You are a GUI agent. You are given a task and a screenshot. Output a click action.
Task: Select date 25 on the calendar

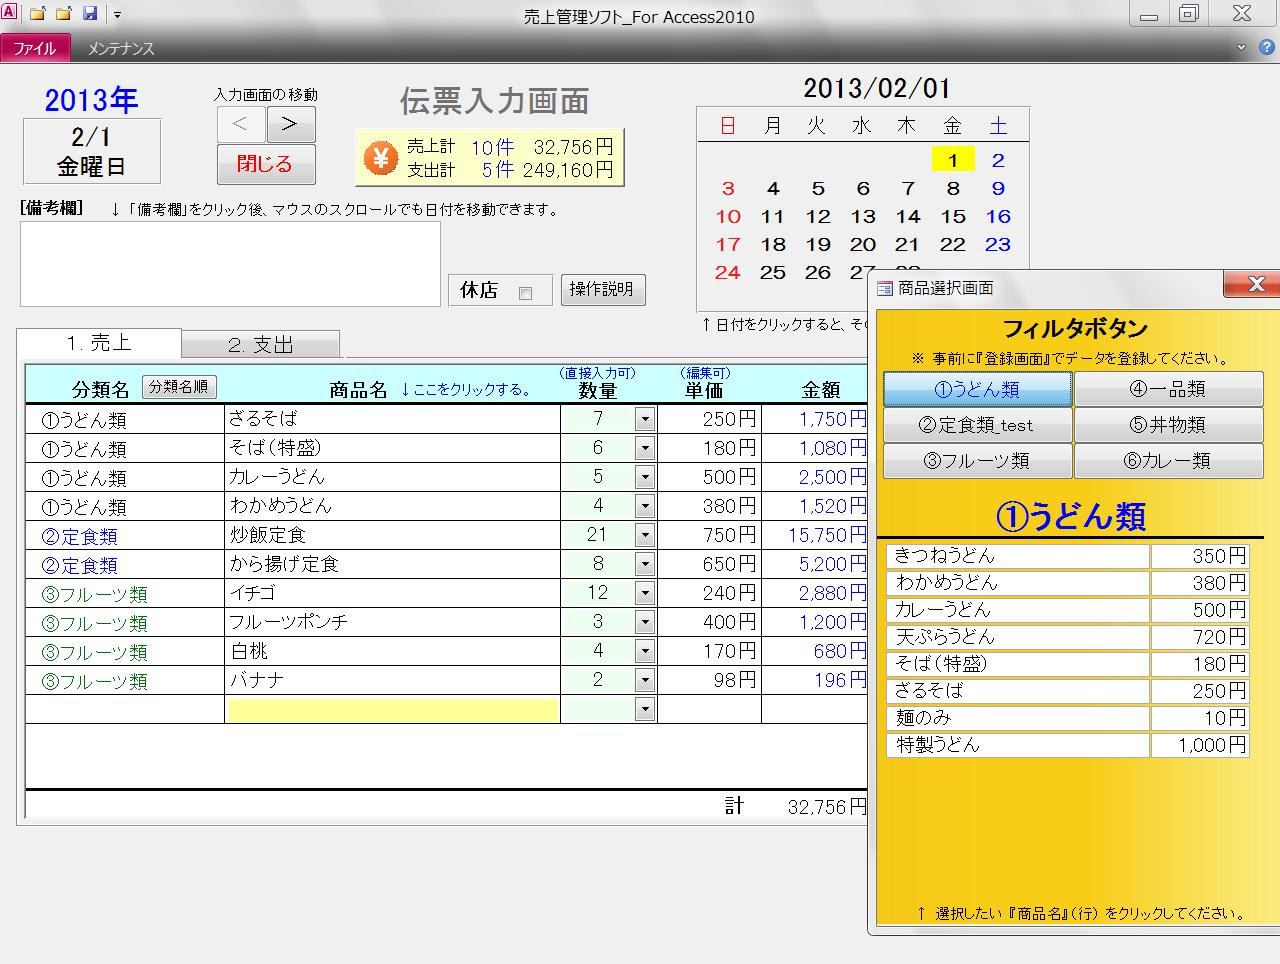point(773,272)
